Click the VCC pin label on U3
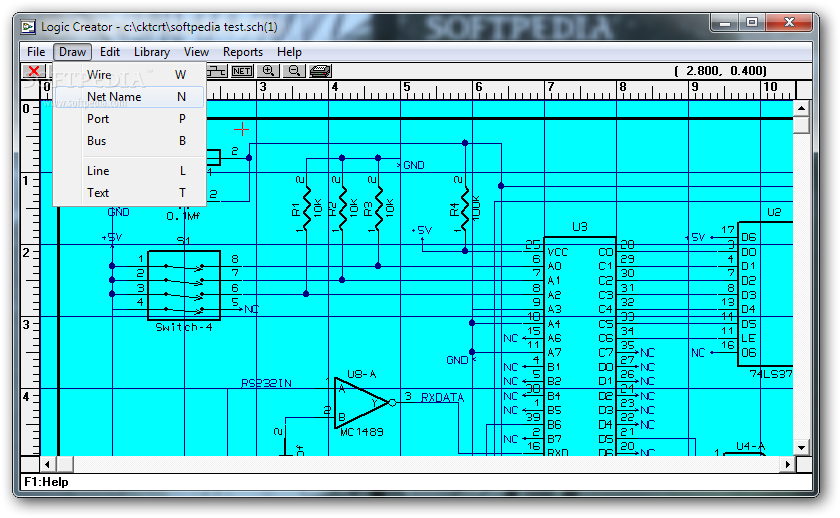The height and width of the screenshot is (518, 840). tap(558, 252)
